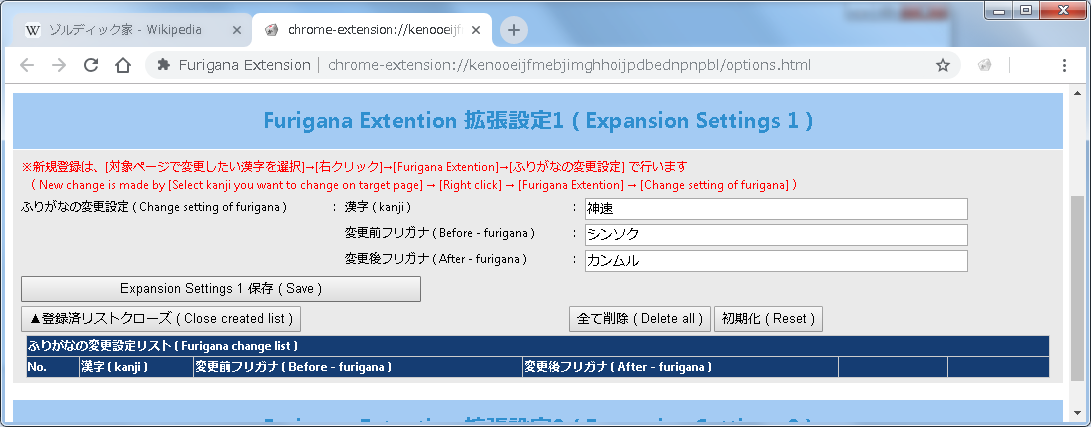Click ふりがなの変更設定 (Change setting of furigana) label
1091x427 pixels.
pyautogui.click(x=154, y=207)
